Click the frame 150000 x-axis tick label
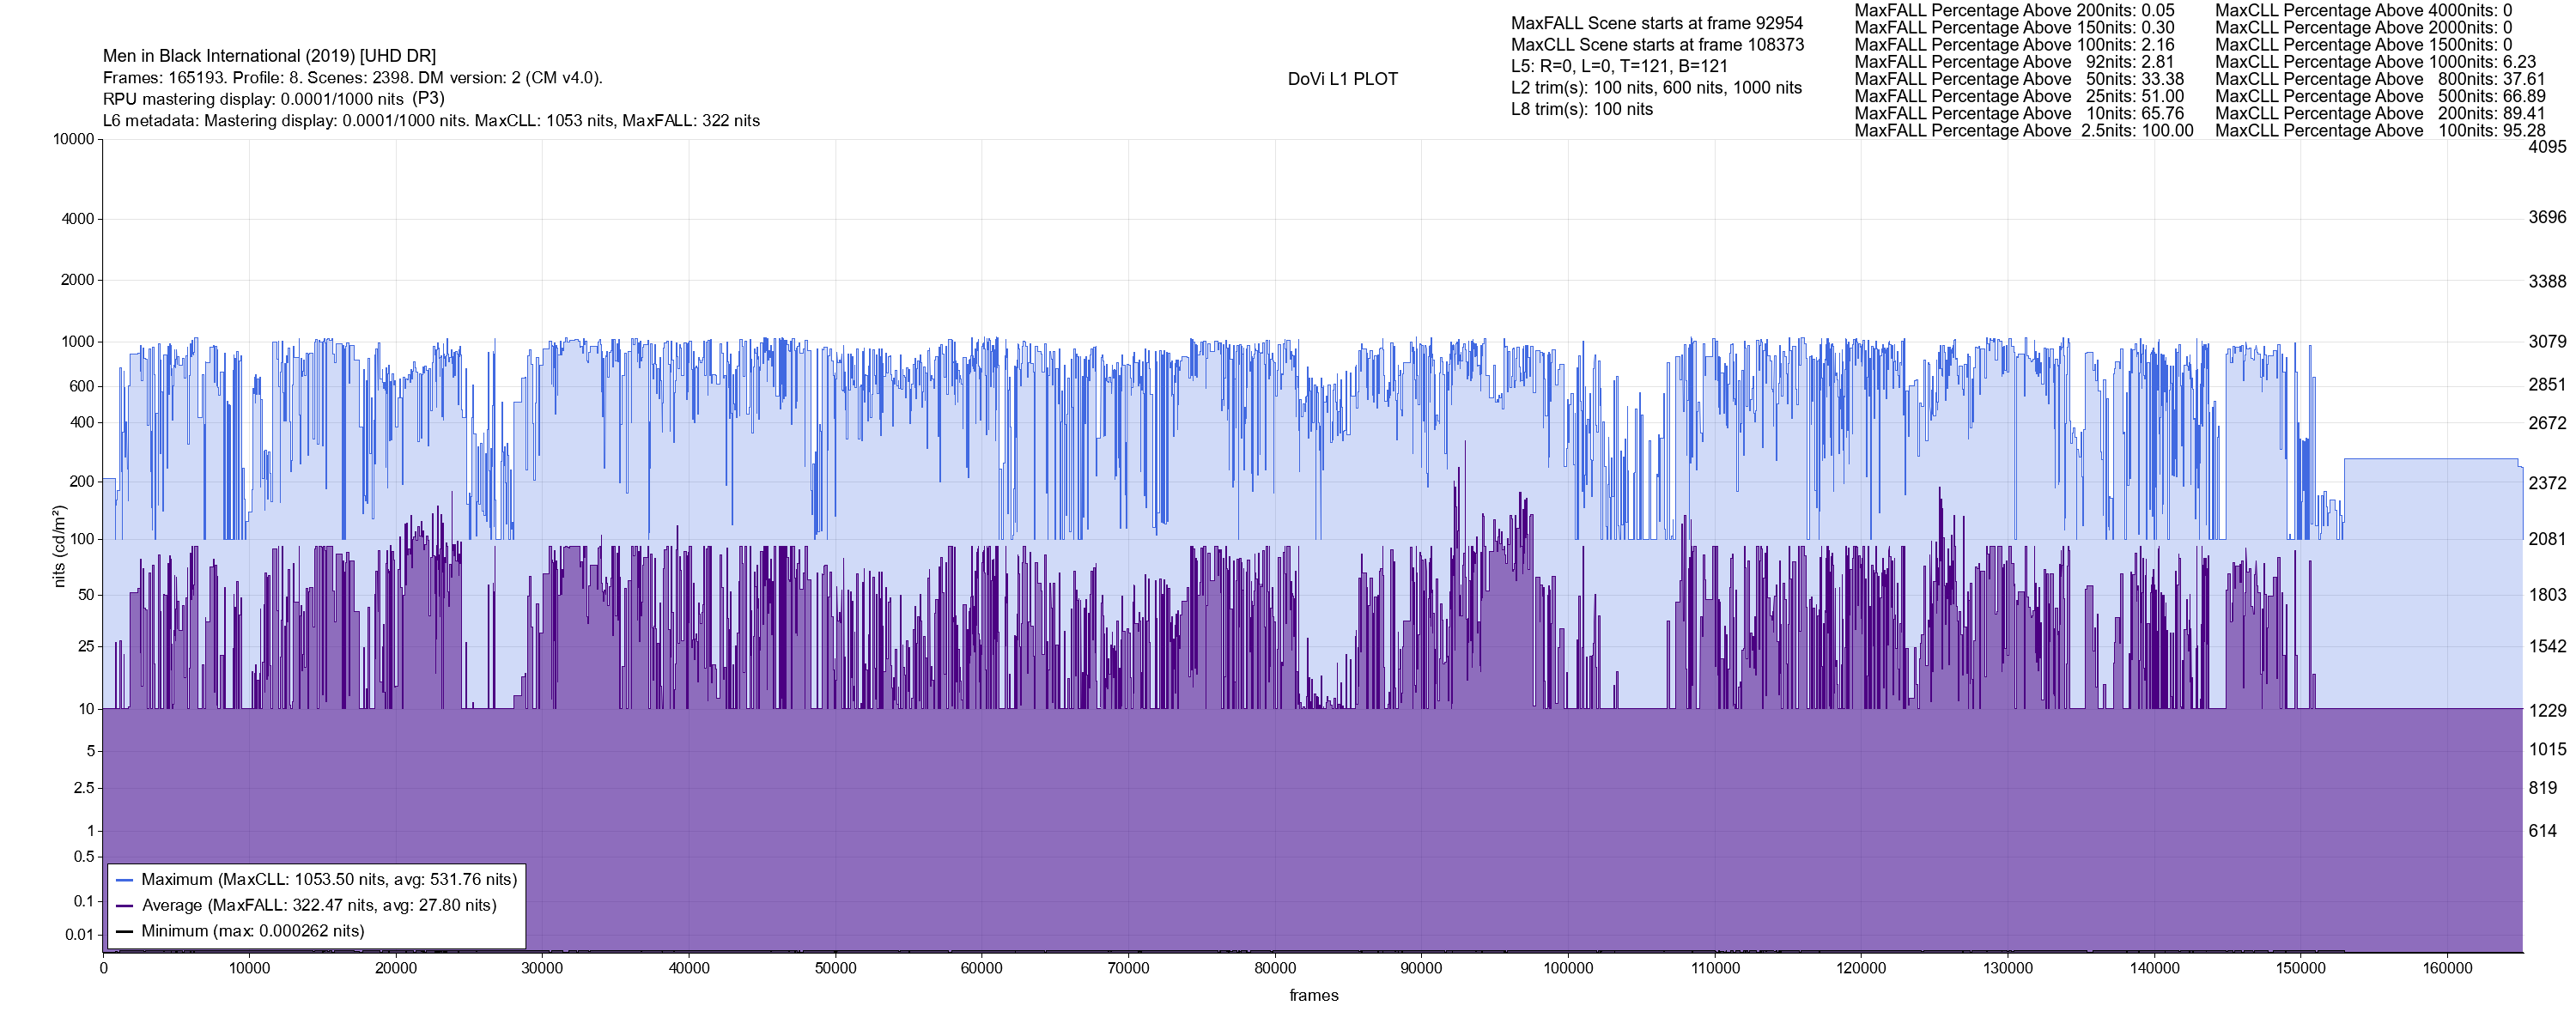Image resolution: width=2576 pixels, height=1030 pixels. (2300, 968)
